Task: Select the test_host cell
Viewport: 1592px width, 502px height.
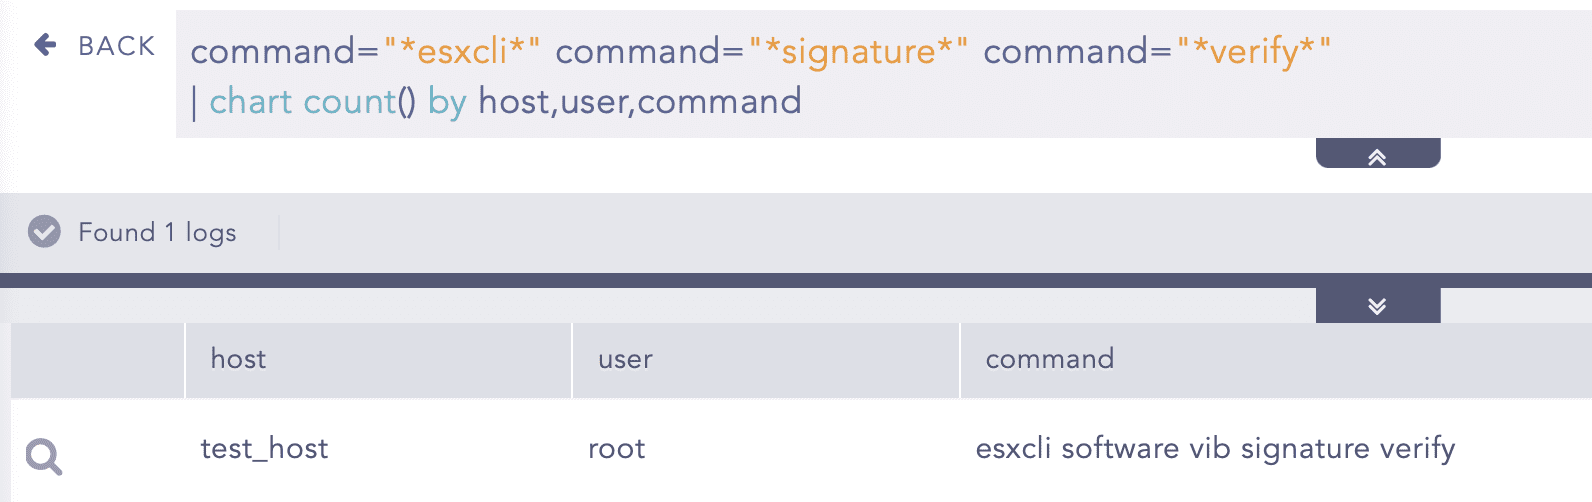Action: click(264, 449)
